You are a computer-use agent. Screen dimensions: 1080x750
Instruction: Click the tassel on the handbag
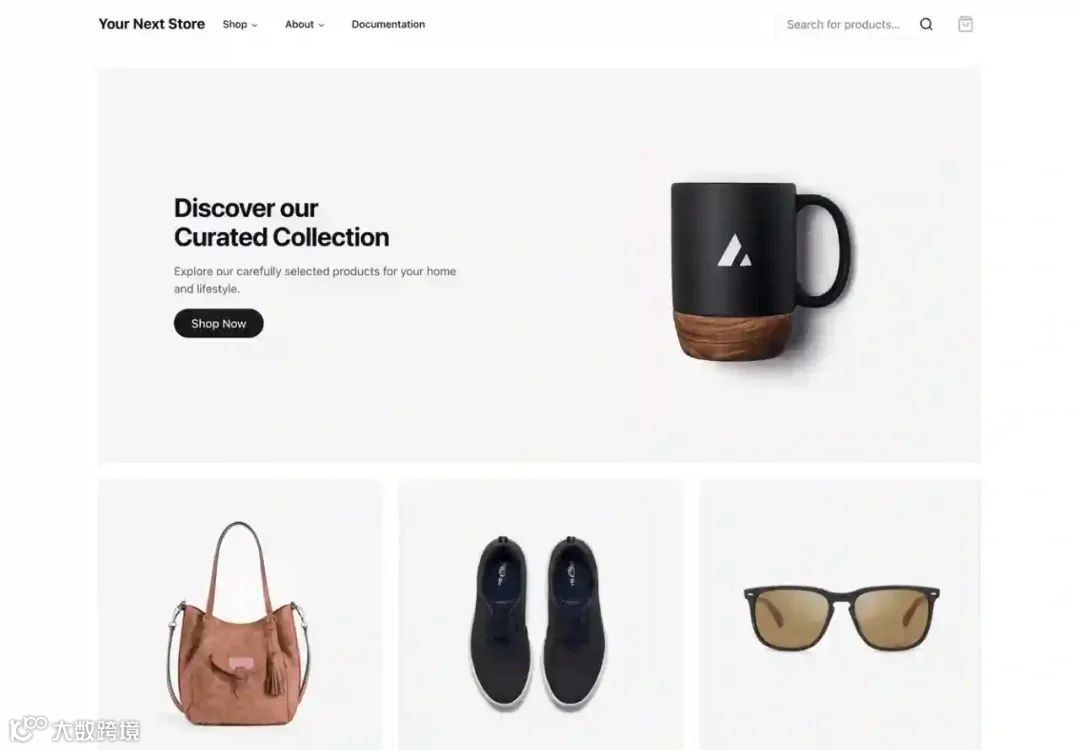pos(273,672)
